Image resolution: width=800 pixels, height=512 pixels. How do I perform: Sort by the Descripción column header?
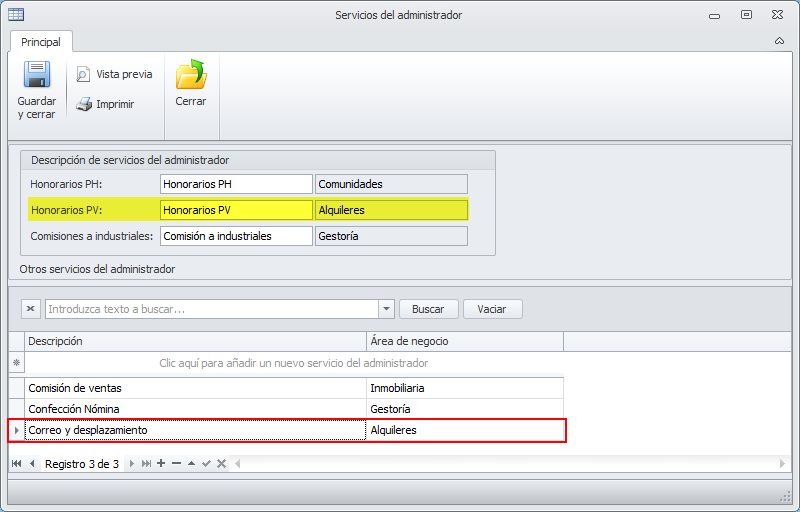coord(195,341)
